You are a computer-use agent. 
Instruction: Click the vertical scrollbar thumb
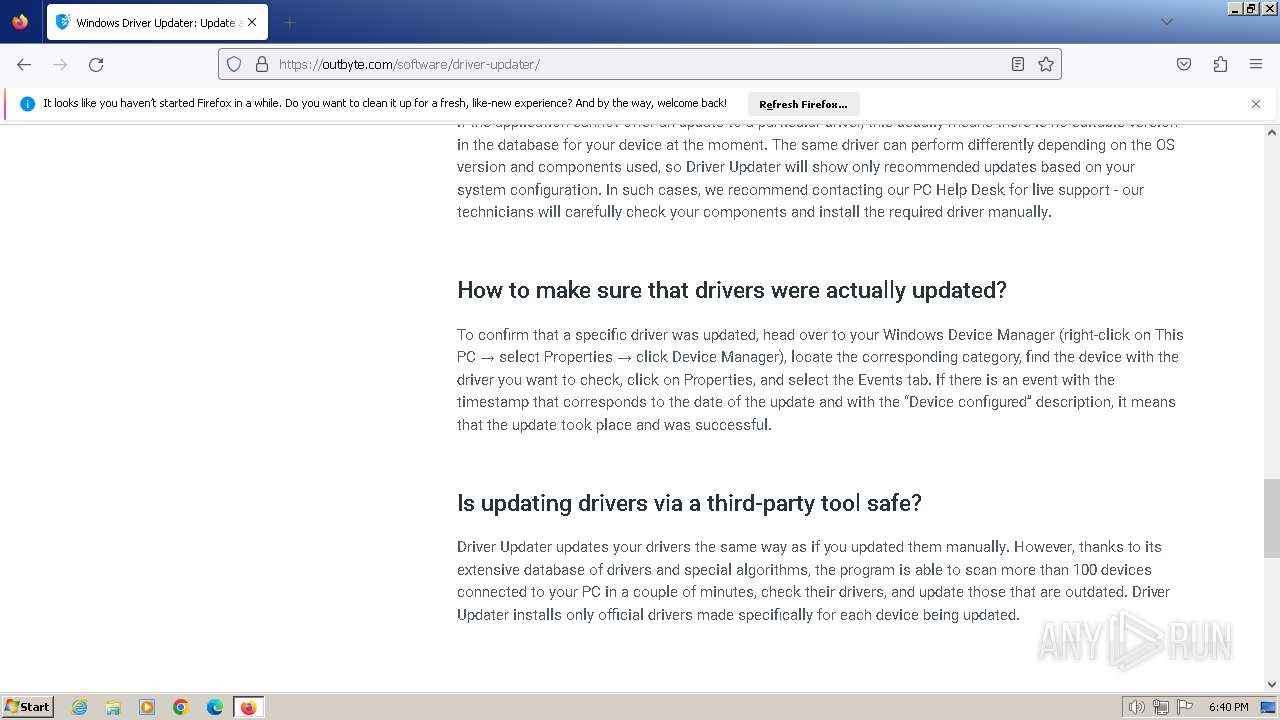click(1272, 518)
